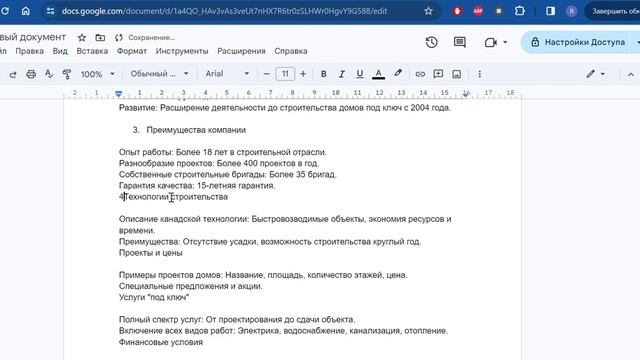Print the document
The width and height of the screenshot is (640, 360).
pos(31,74)
